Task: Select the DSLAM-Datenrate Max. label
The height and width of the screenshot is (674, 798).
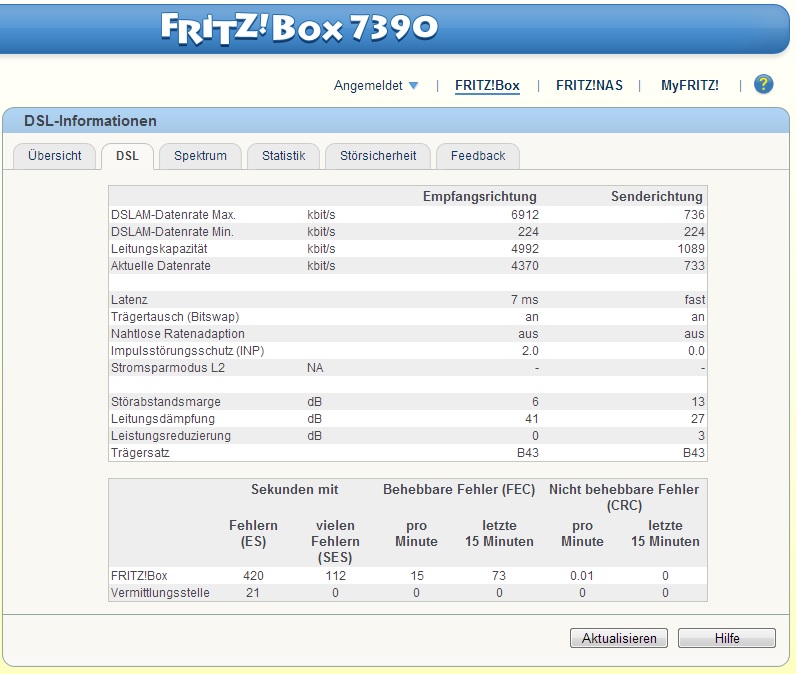Action: pyautogui.click(x=173, y=215)
